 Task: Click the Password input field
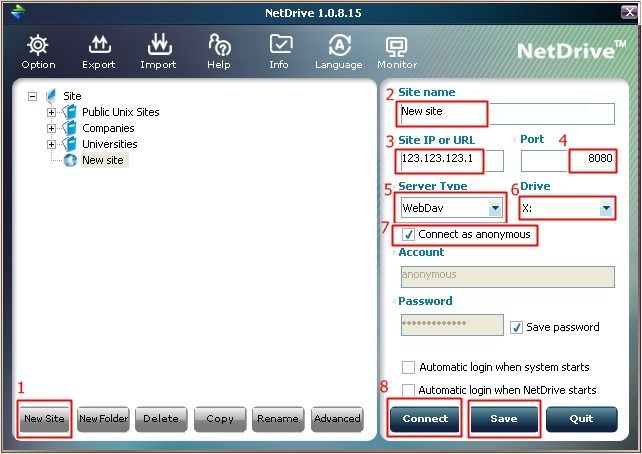452,325
